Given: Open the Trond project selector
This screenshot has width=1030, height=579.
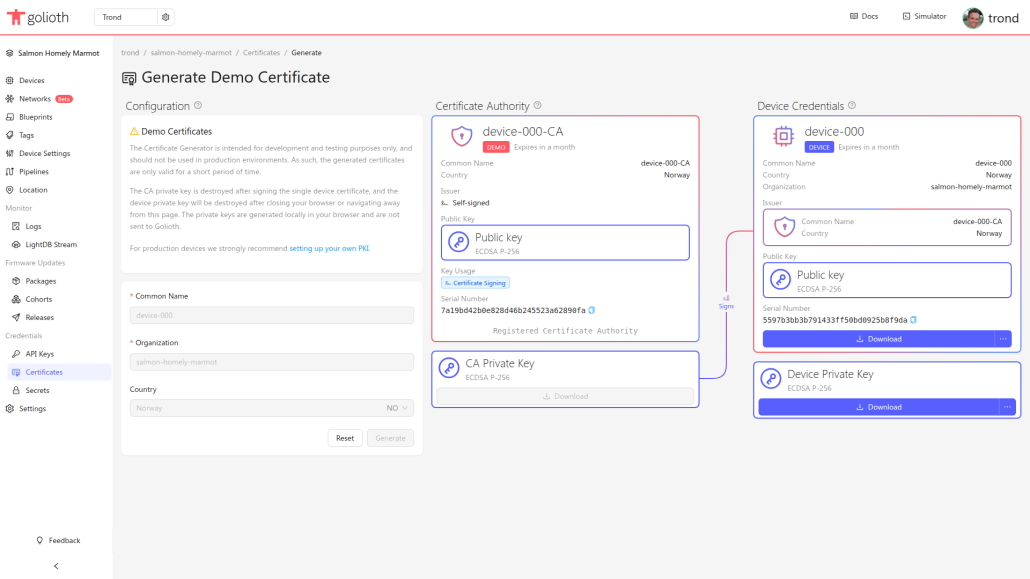Looking at the screenshot, I should click(x=125, y=17).
